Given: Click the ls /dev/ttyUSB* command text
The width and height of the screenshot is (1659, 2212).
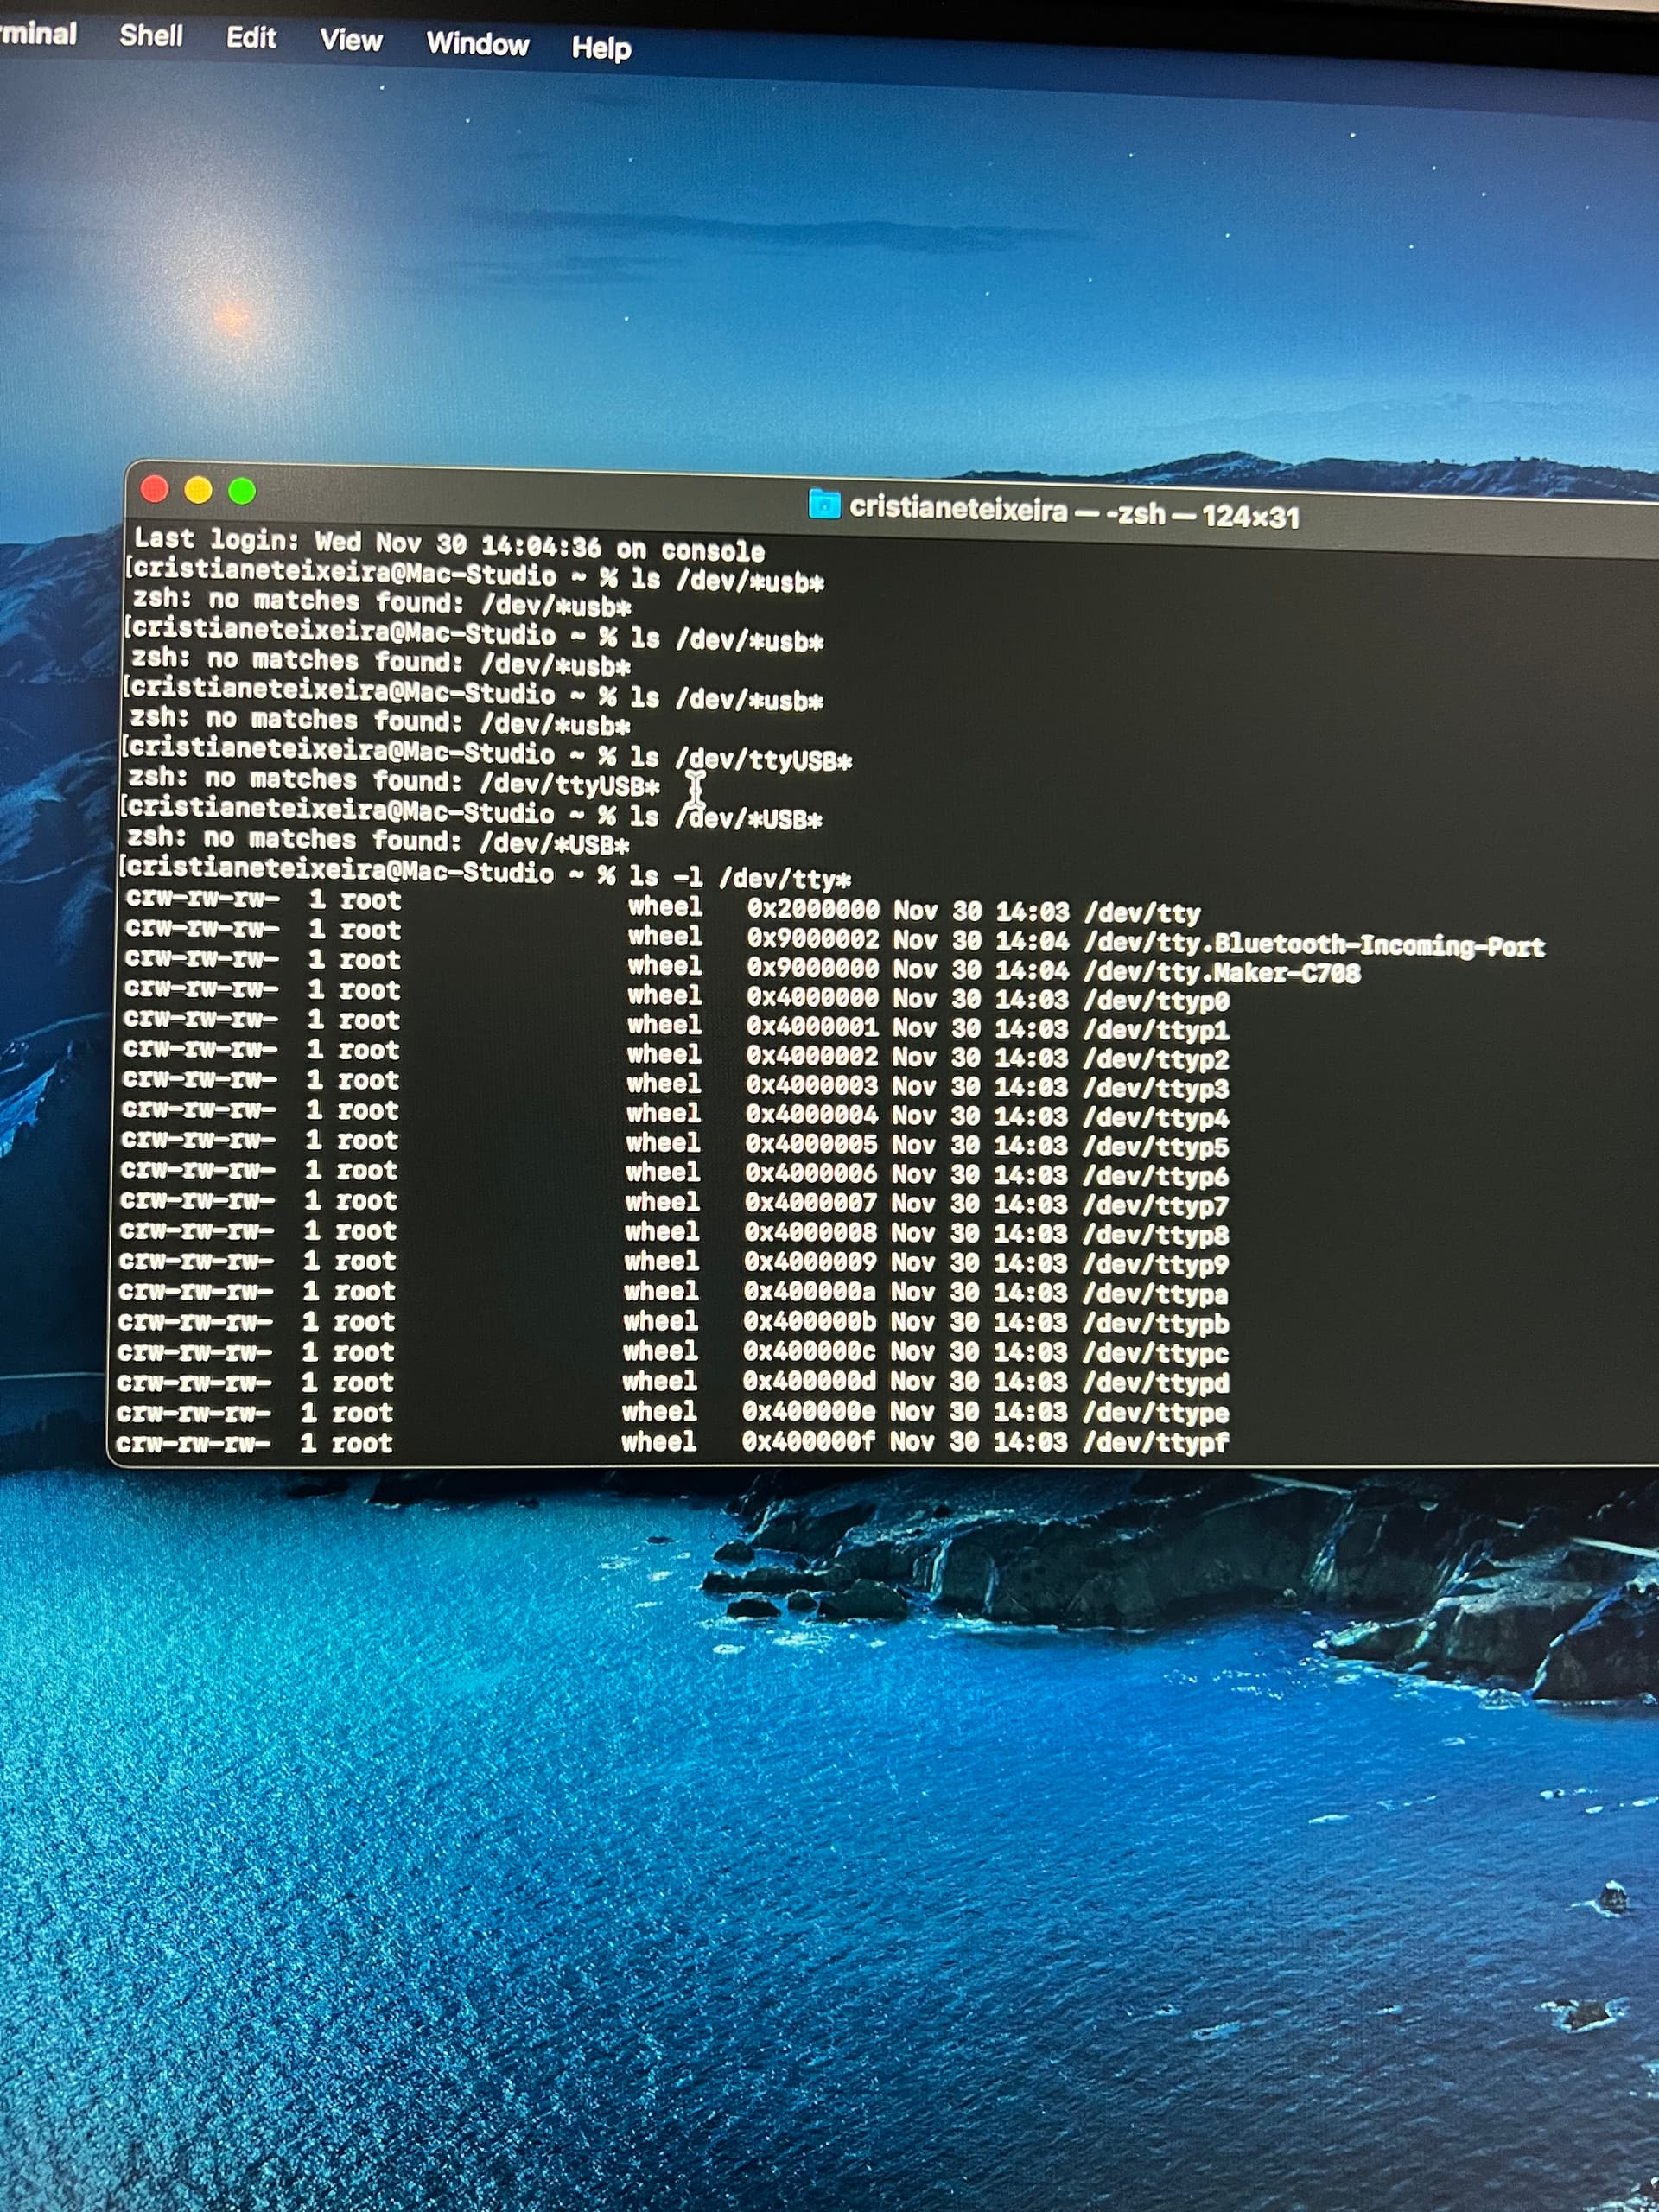Looking at the screenshot, I should pos(741,759).
